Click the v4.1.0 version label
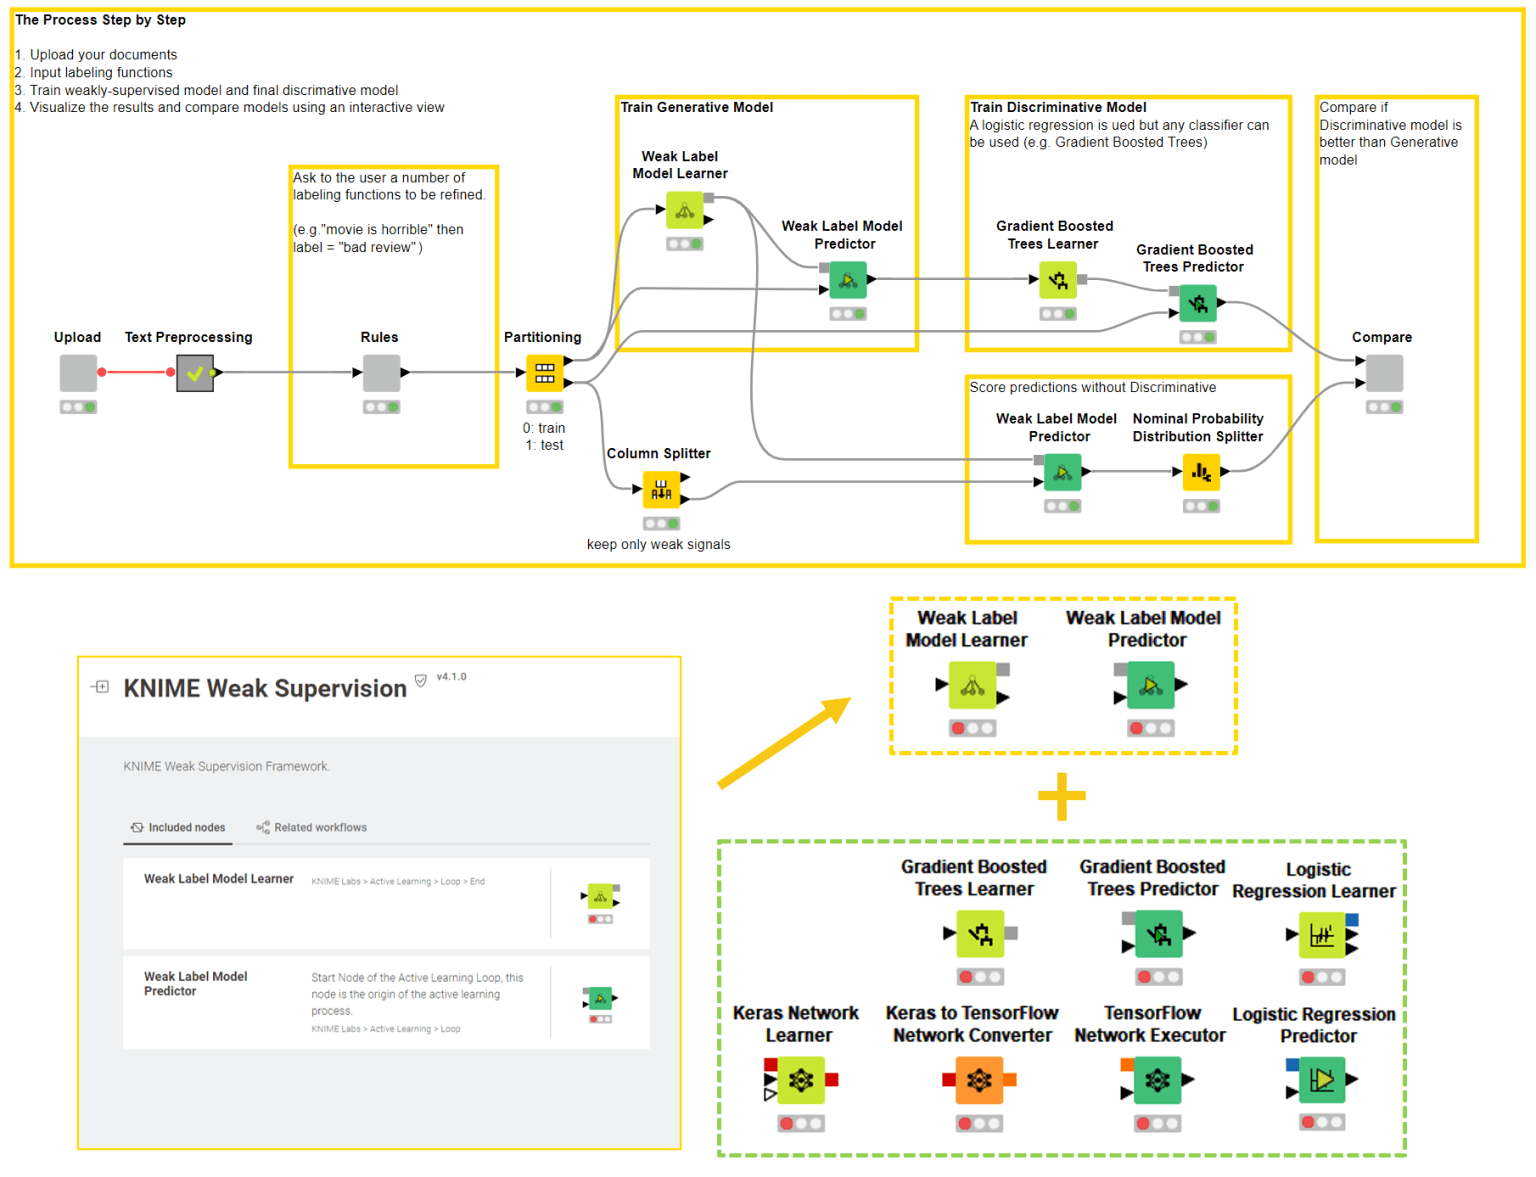 click(x=451, y=677)
